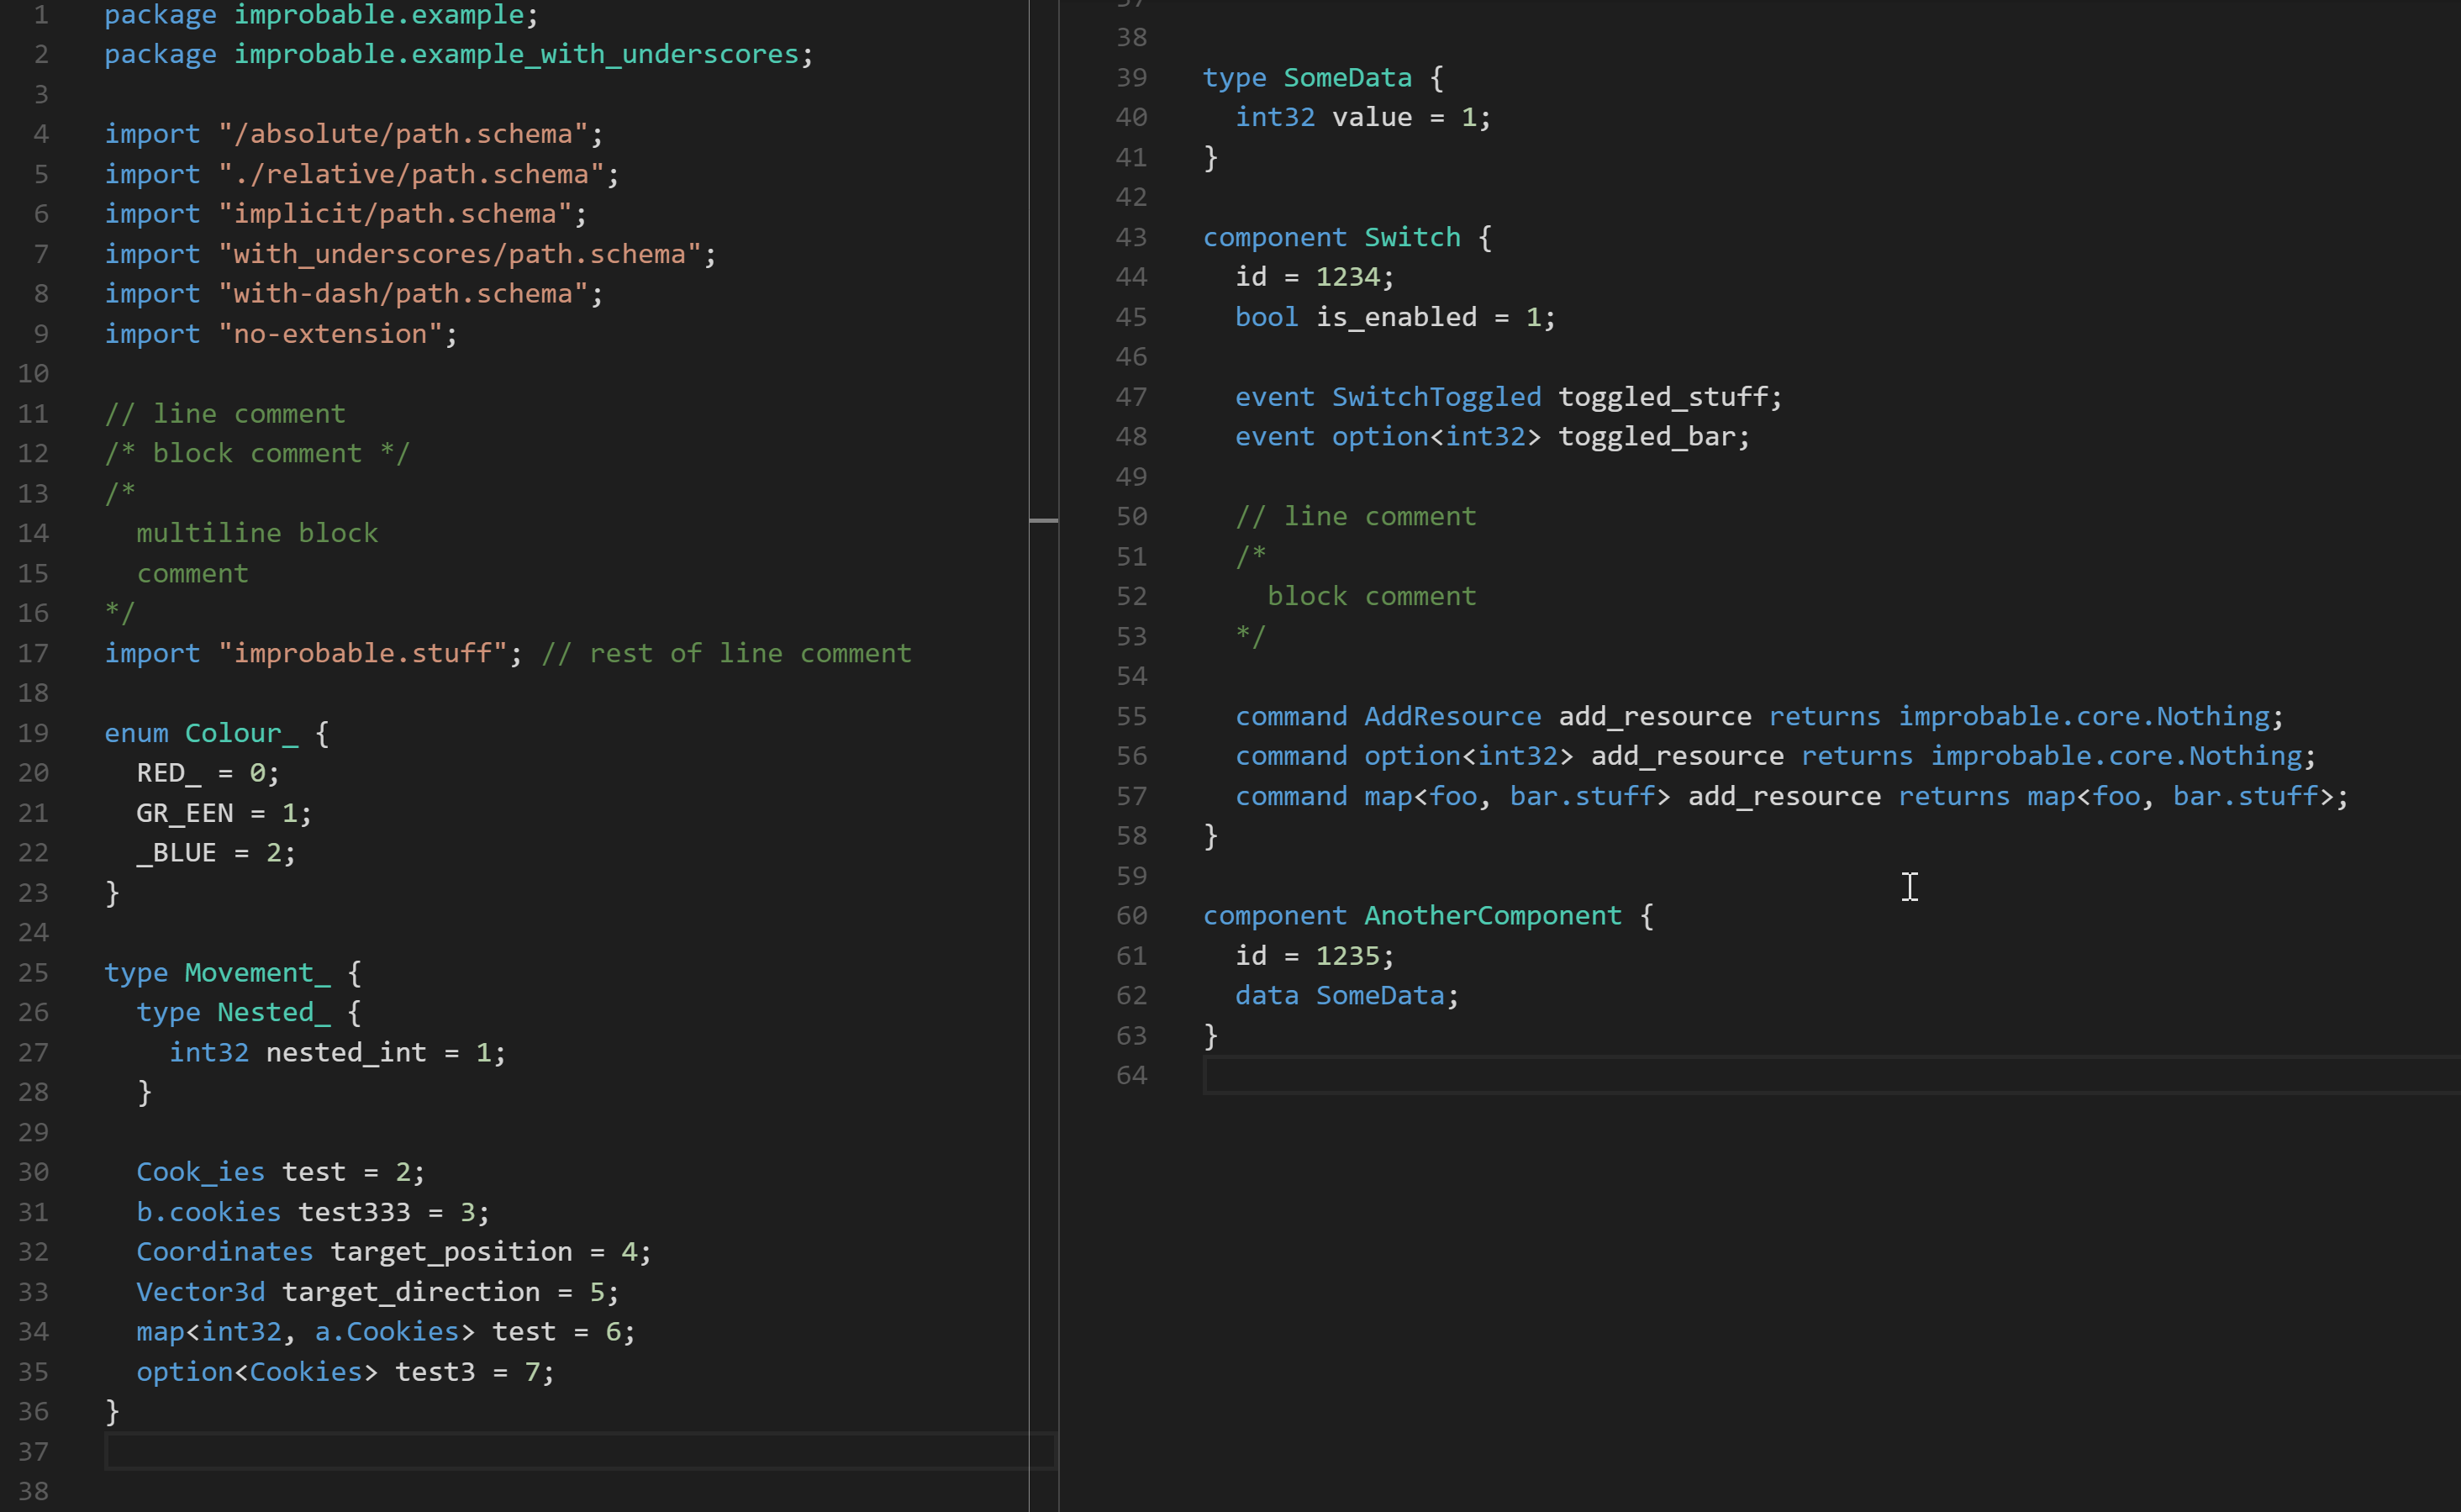Click the "/absolute/path.schema" import string
Image resolution: width=2461 pixels, height=1512 pixels.
tap(403, 134)
